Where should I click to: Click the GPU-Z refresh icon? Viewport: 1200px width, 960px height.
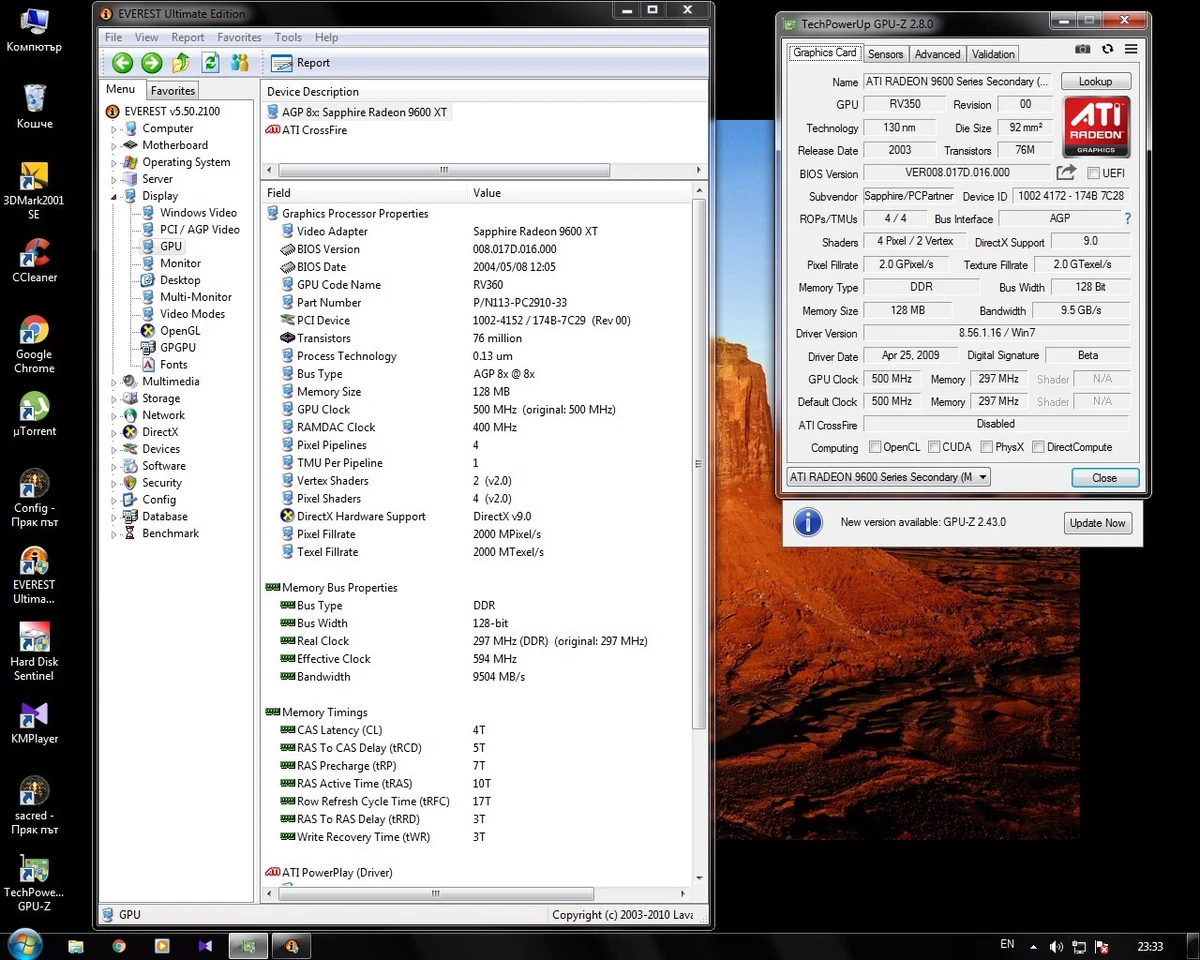click(x=1107, y=49)
